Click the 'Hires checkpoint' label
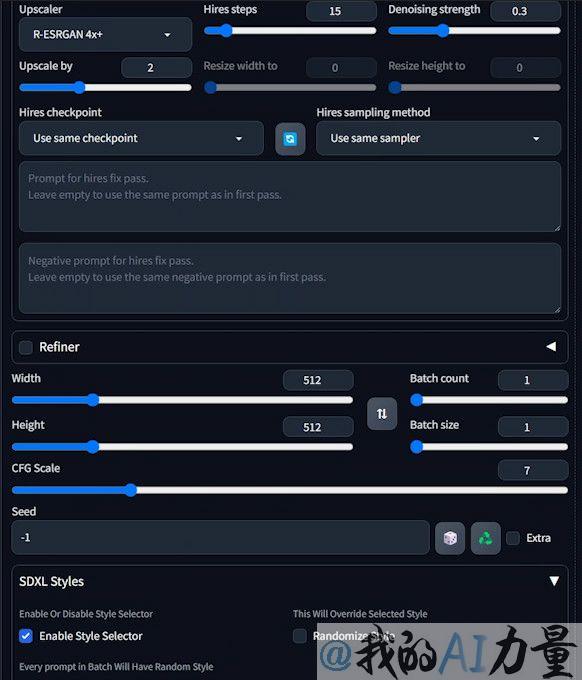This screenshot has width=582, height=680. (60, 112)
